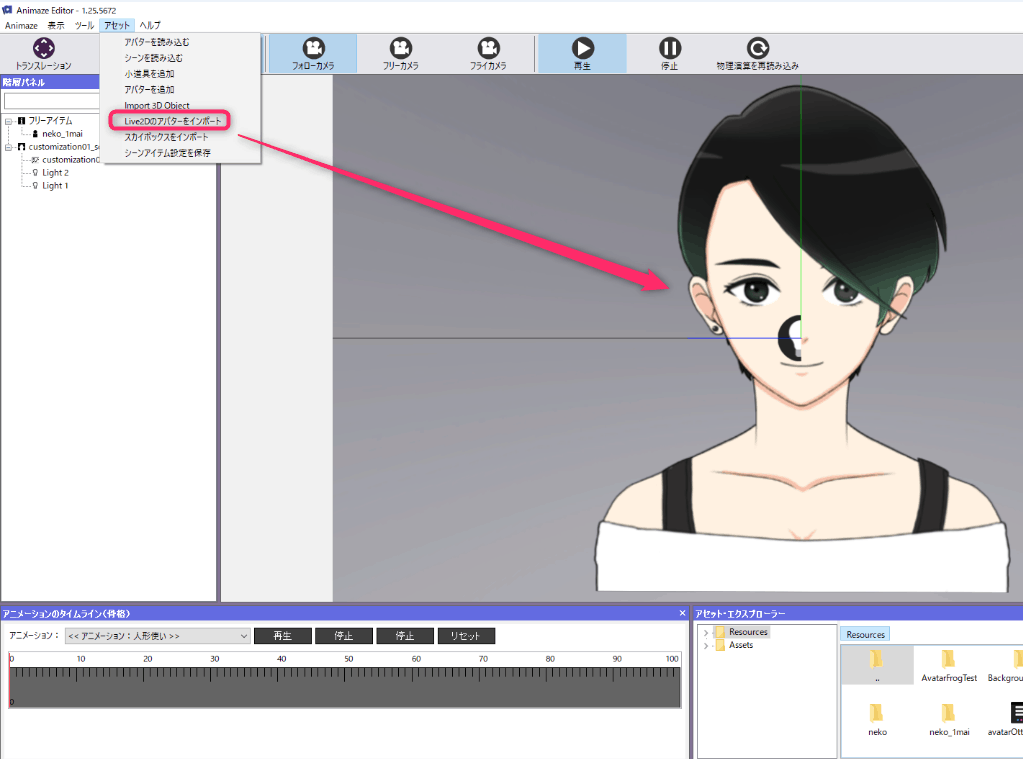The image size is (1023, 759).
Task: Choose スカイボックスをインポート from the menu
Action: (166, 136)
